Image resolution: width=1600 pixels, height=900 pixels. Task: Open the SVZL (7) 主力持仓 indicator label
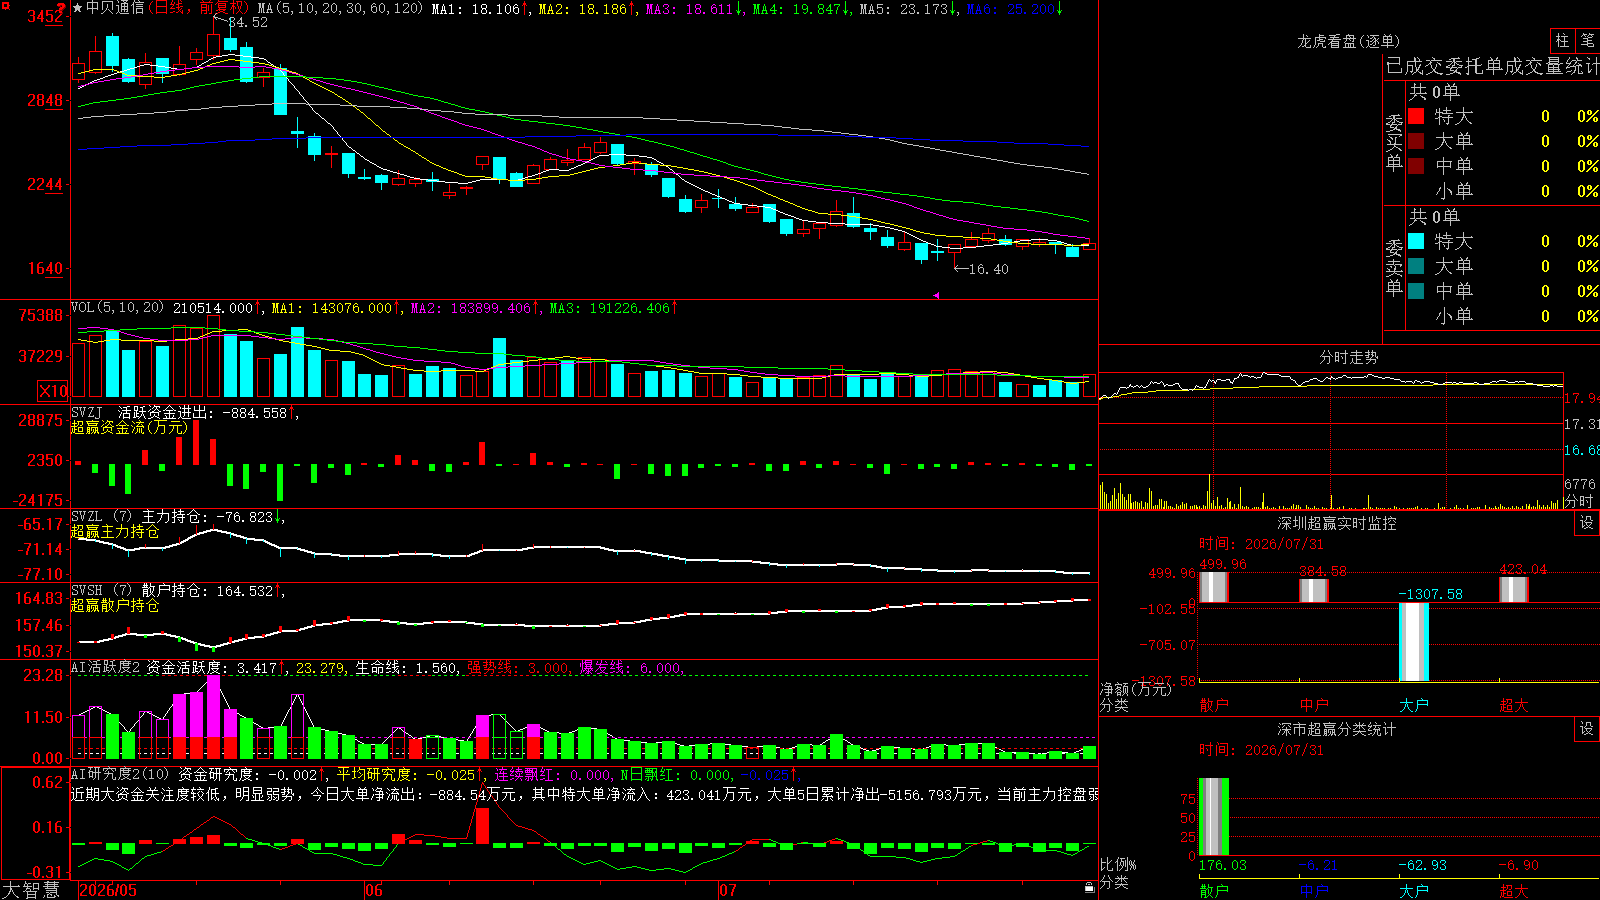click(x=178, y=517)
